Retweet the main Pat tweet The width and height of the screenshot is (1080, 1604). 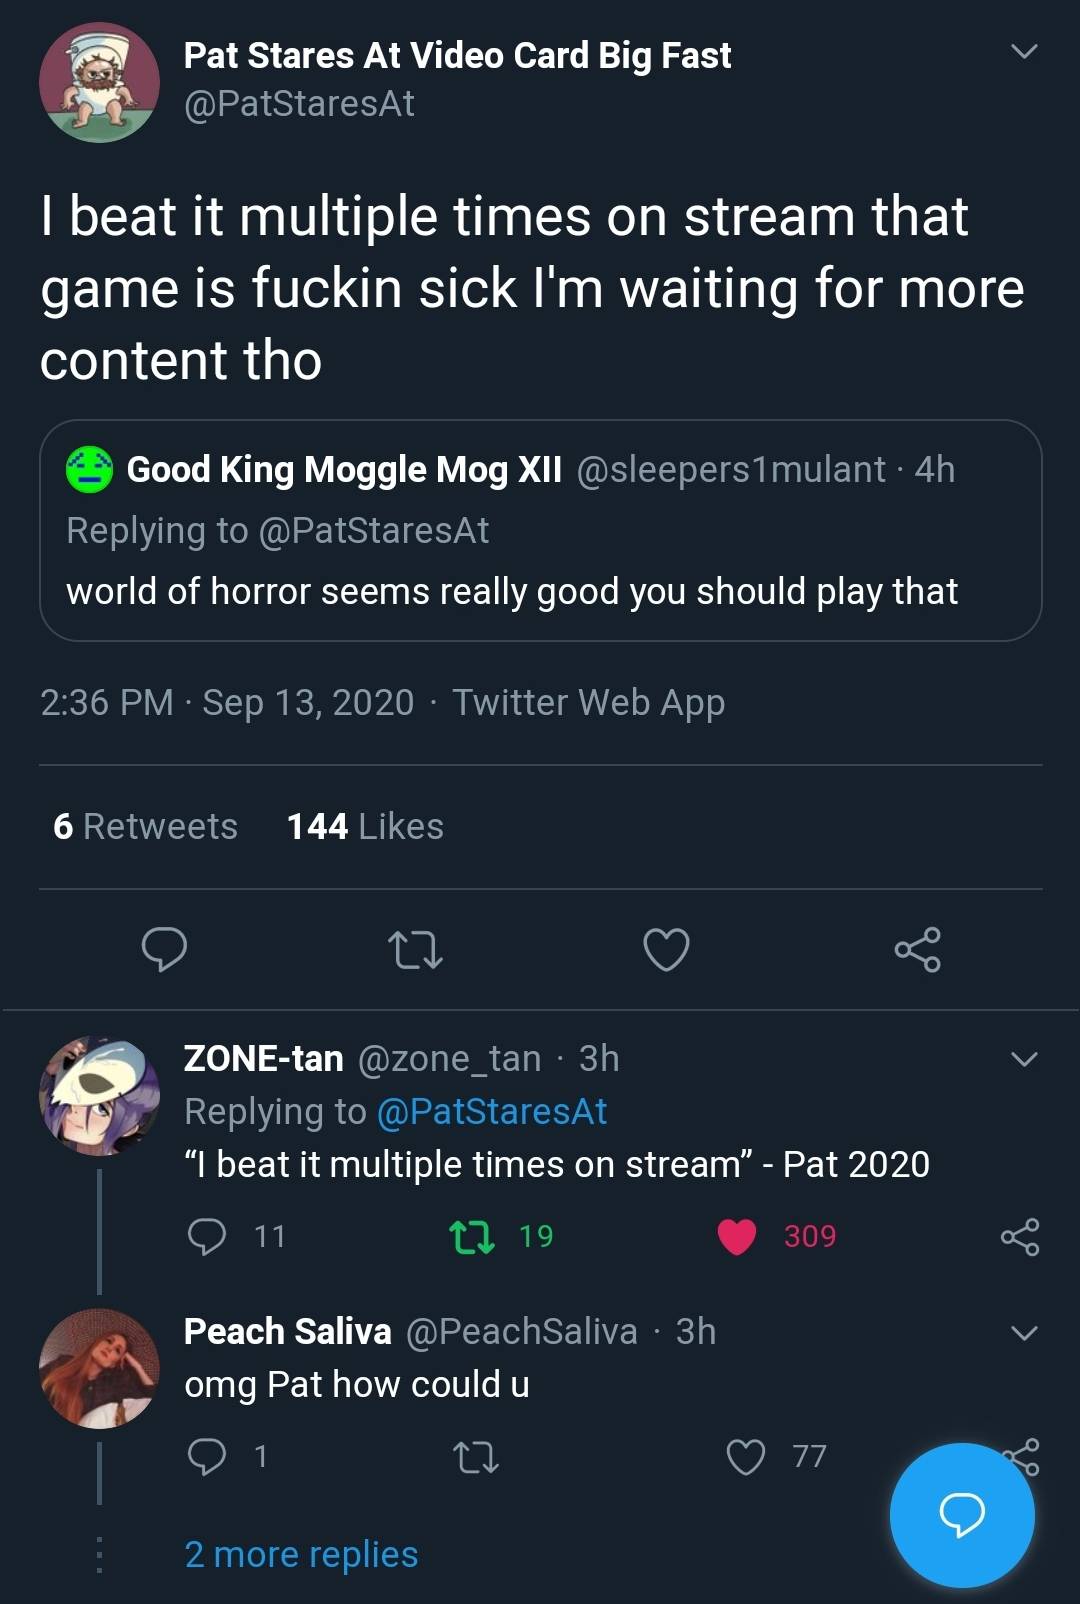[x=415, y=950]
